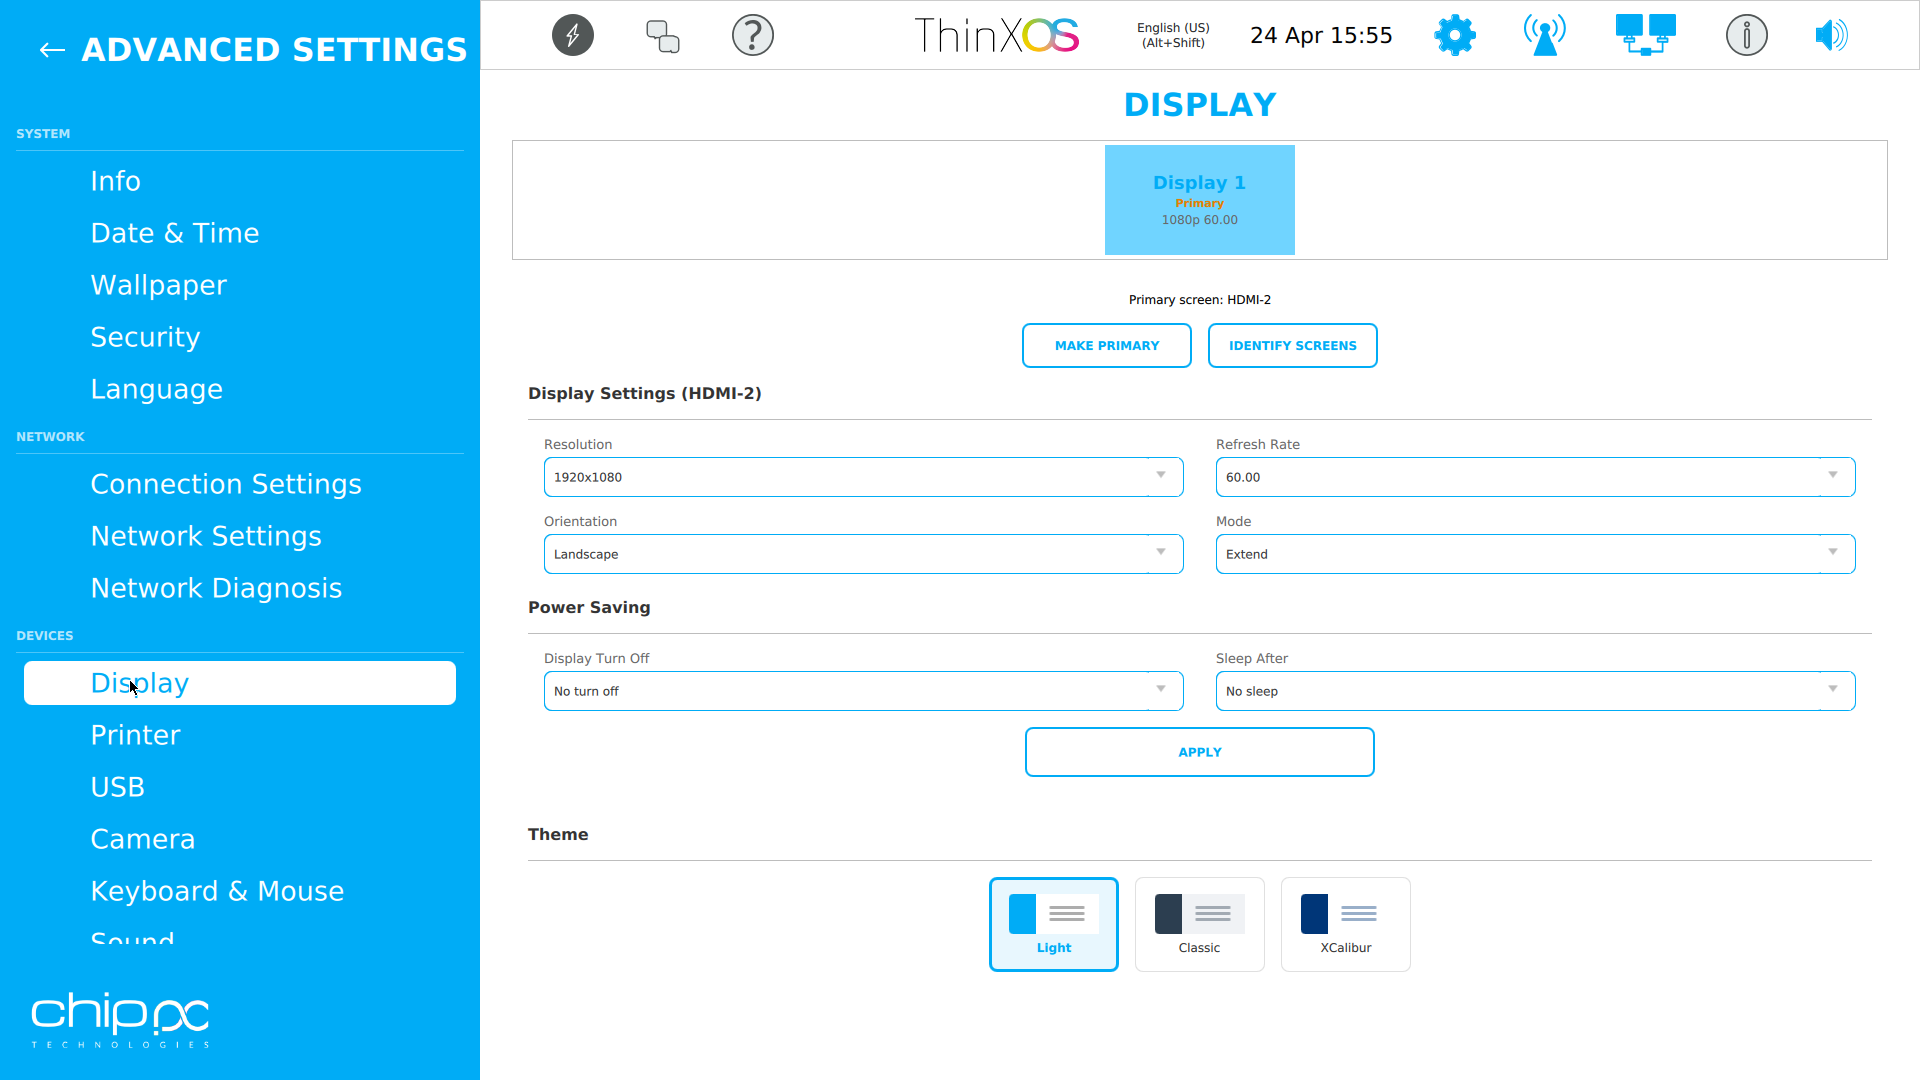Image resolution: width=1920 pixels, height=1080 pixels.
Task: Click the volume speaker icon in the header
Action: point(1831,34)
